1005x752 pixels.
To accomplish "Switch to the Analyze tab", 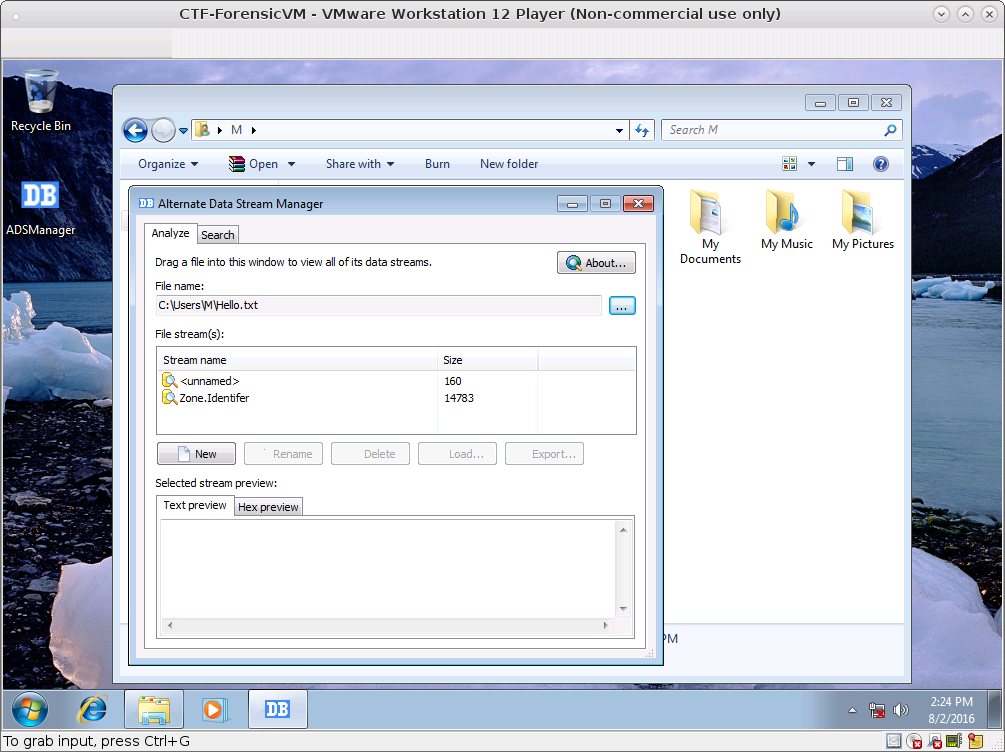I will (x=170, y=233).
